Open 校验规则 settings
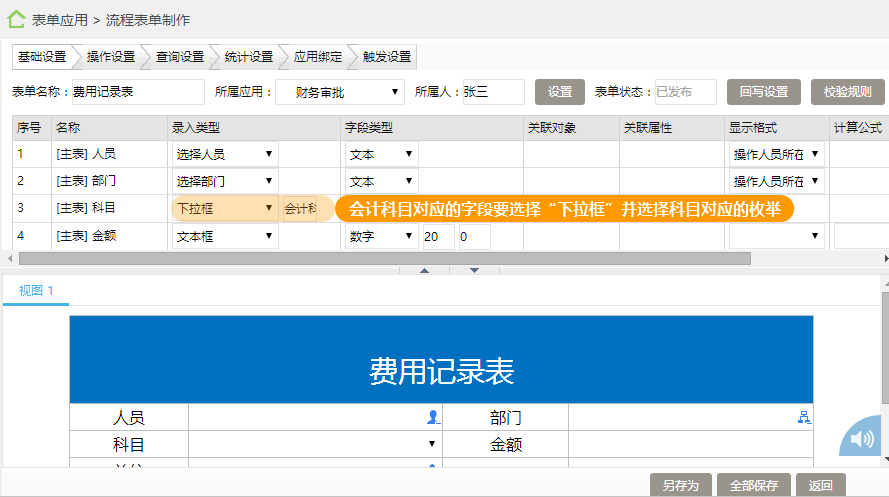The height and width of the screenshot is (497, 889). (847, 92)
